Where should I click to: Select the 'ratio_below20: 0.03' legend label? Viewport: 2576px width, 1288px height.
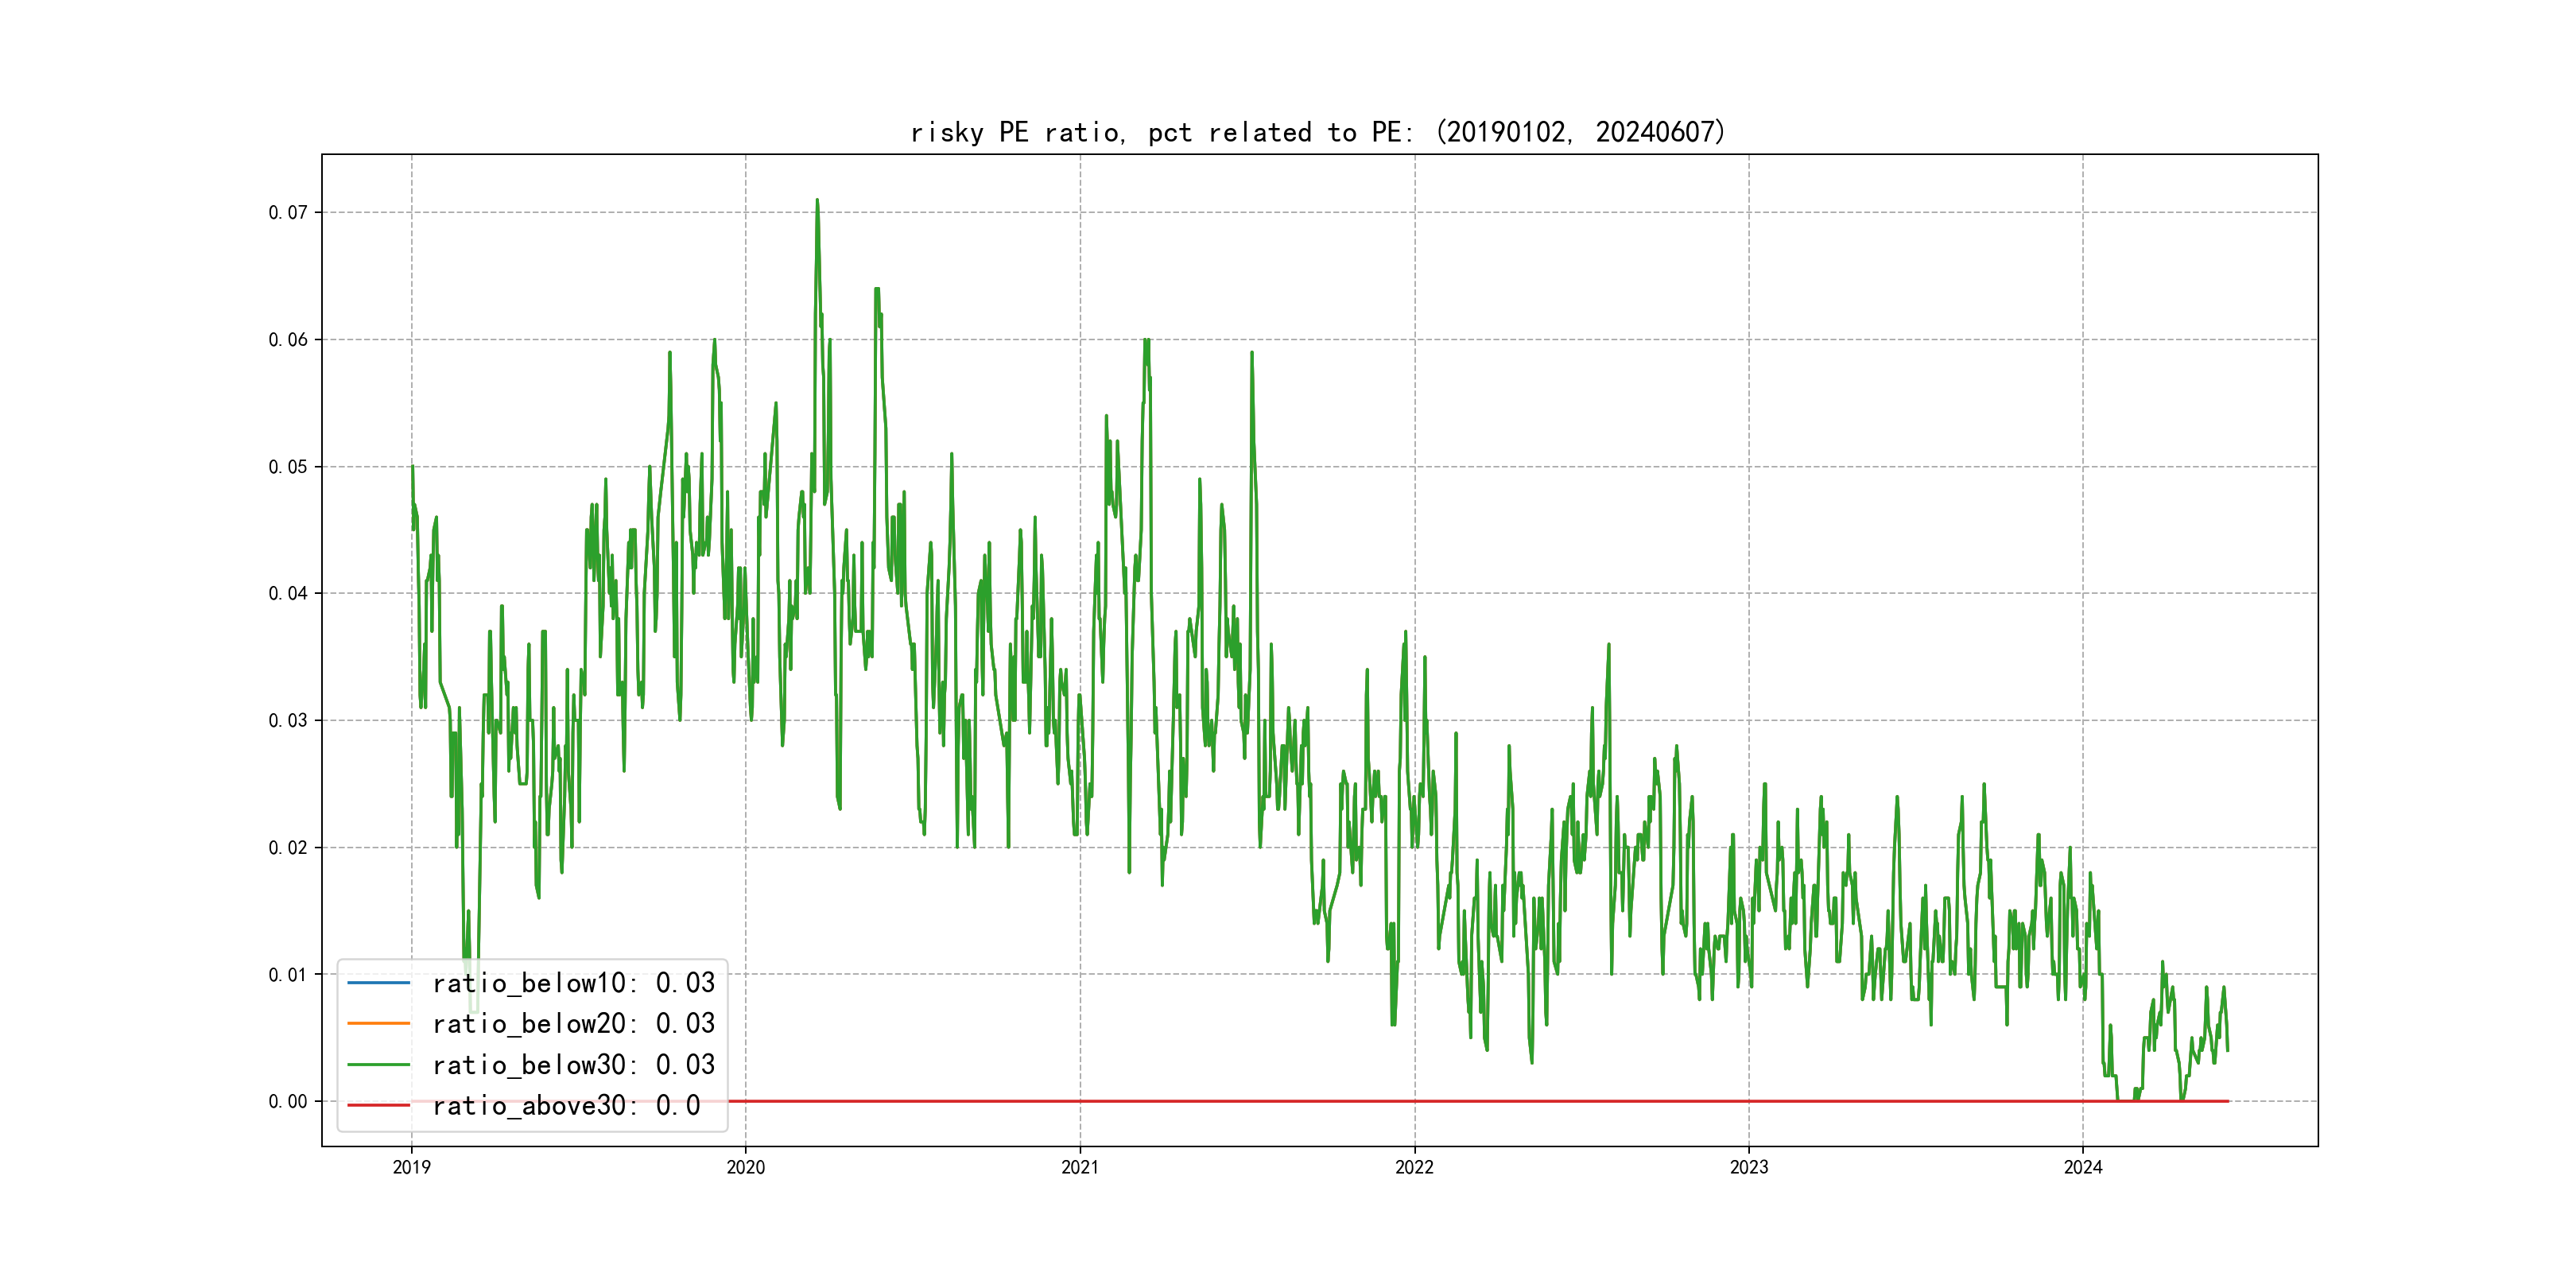(x=573, y=1024)
